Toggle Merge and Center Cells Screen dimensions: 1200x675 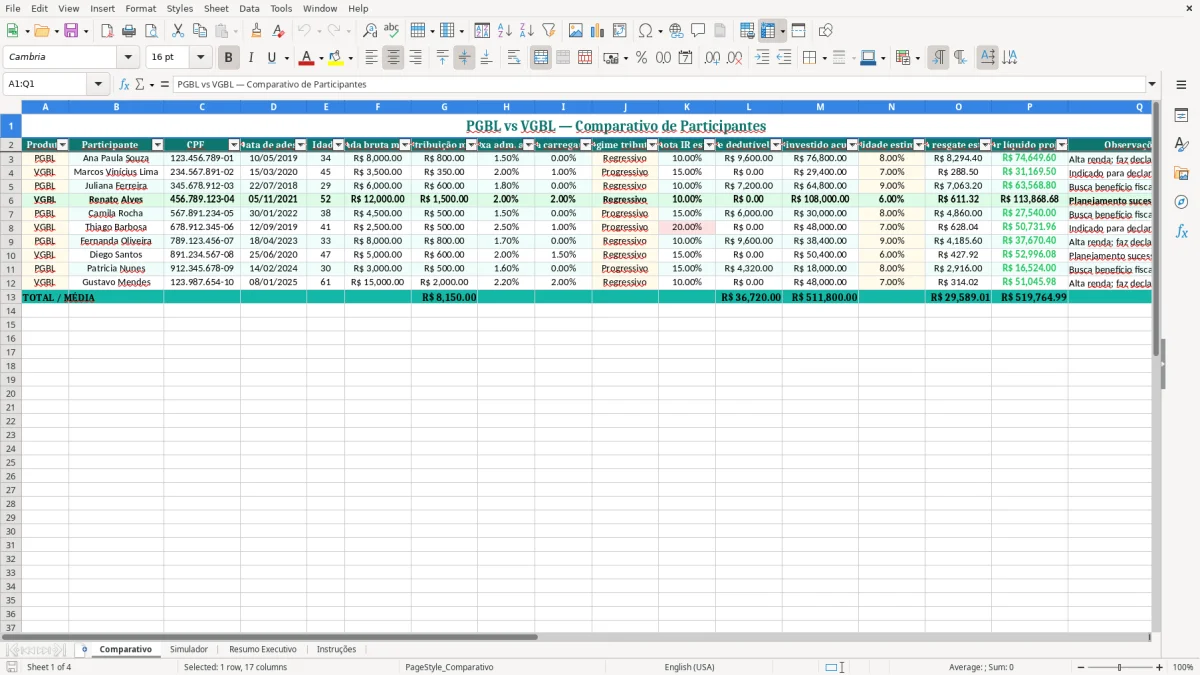[x=541, y=58]
